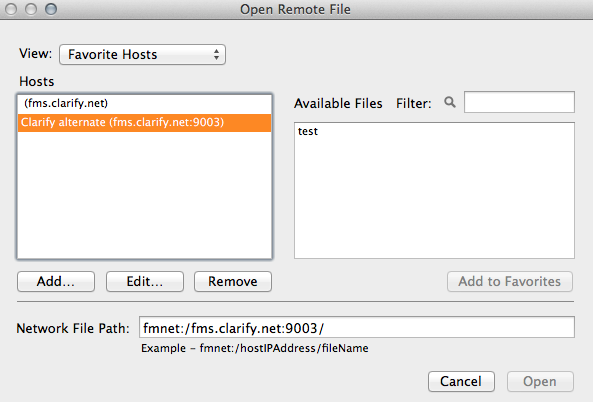Click the Add... button under Hosts
This screenshot has width=593, height=402.
click(x=56, y=281)
